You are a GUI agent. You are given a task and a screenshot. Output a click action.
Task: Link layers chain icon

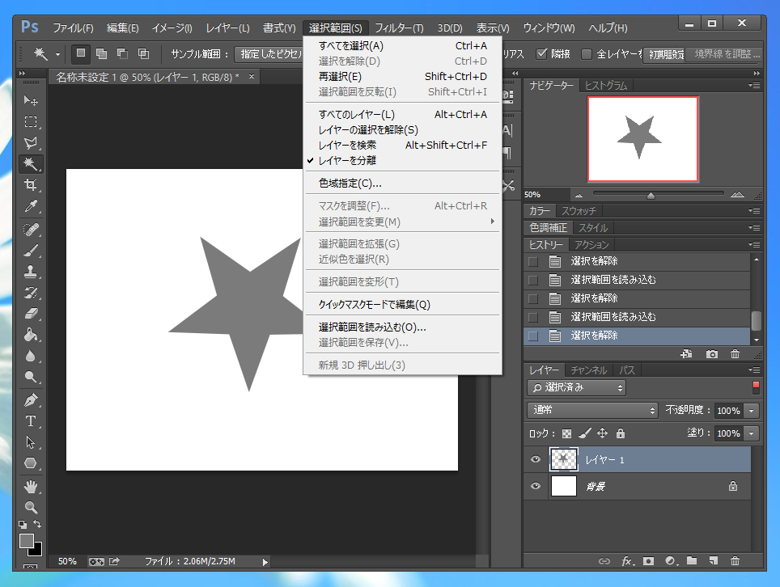(x=604, y=561)
